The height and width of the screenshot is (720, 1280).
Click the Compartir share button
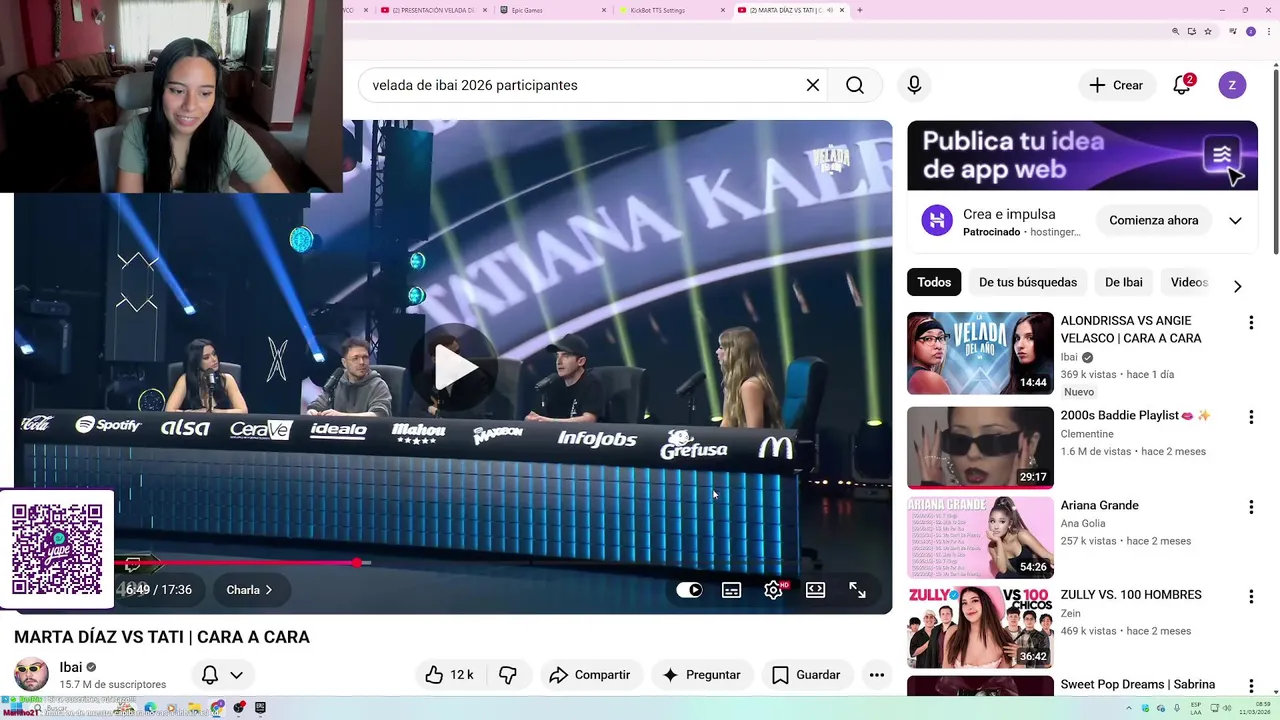(x=590, y=675)
